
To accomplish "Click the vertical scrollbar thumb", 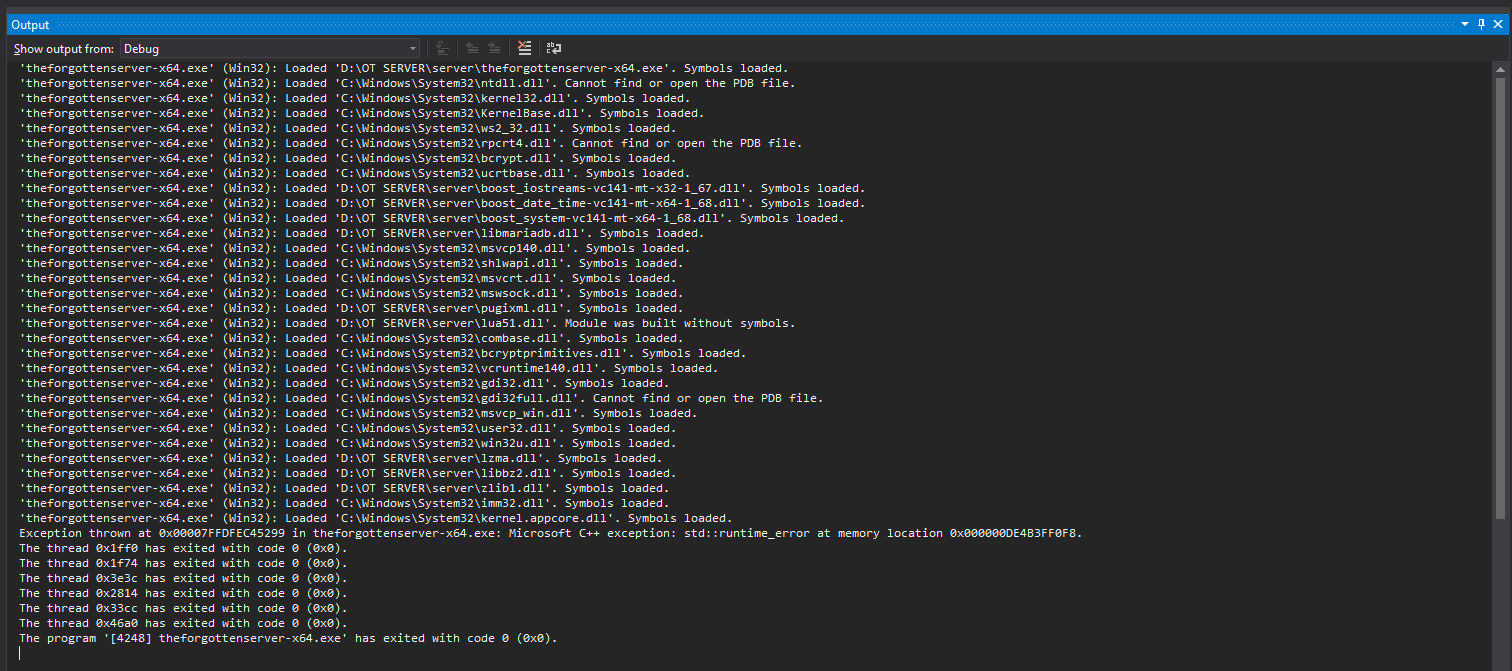I will 1500,297.
